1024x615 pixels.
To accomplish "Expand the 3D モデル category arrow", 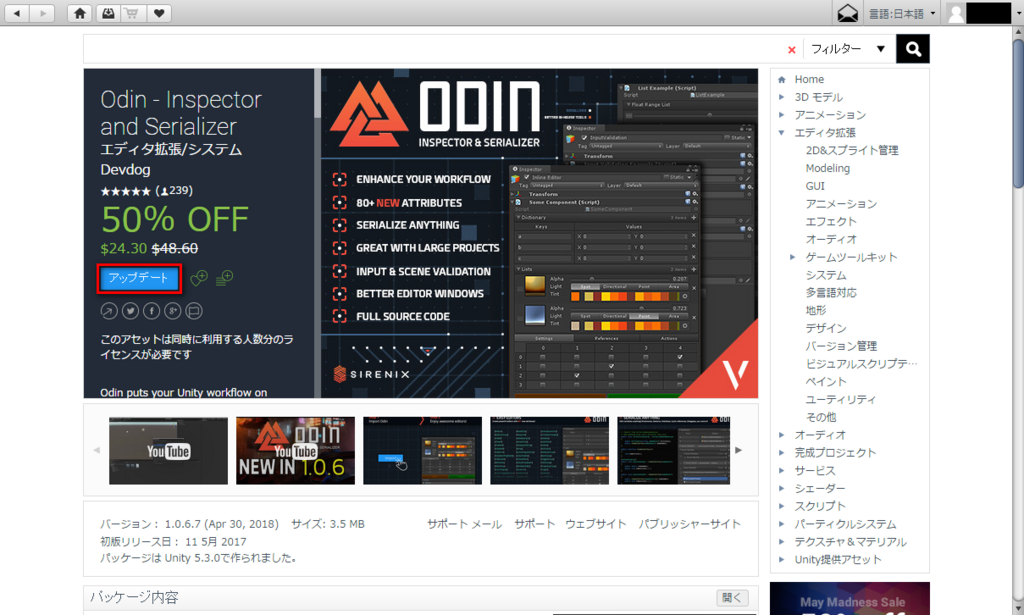I will click(782, 97).
